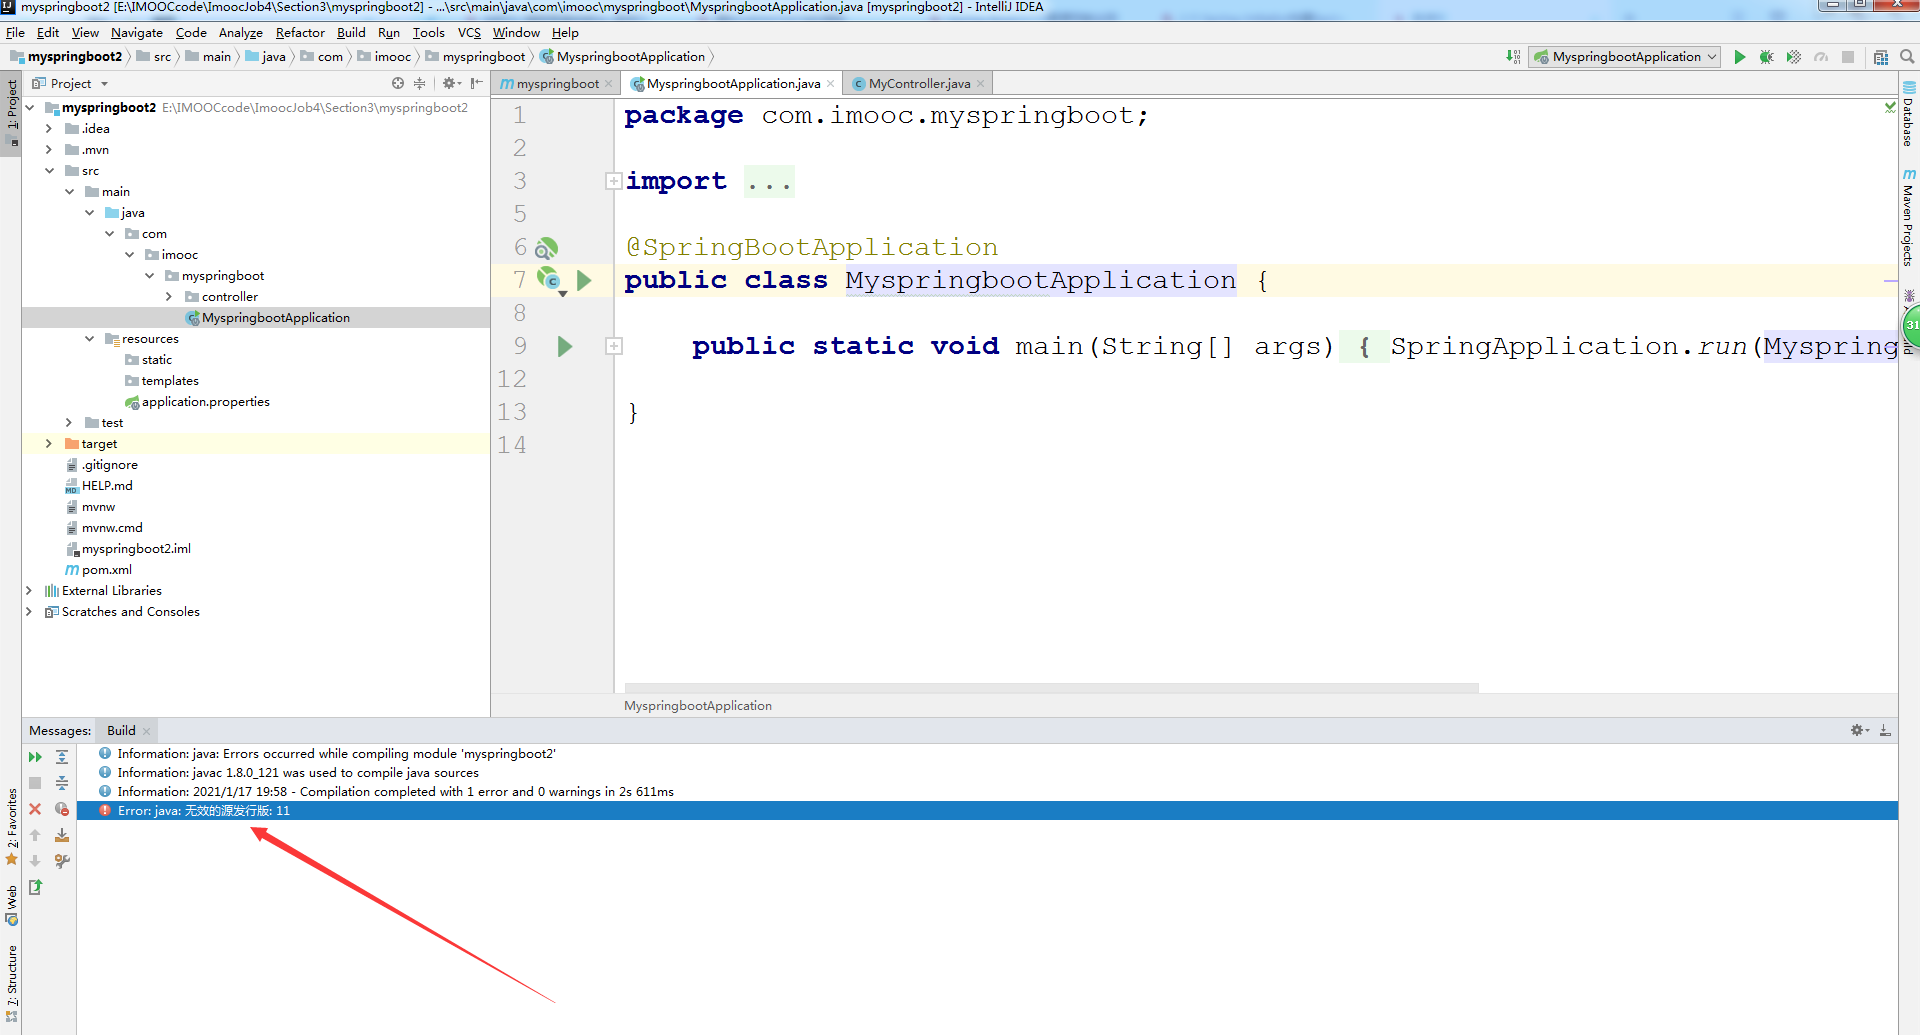Expand External Libraries node
The height and width of the screenshot is (1035, 1920).
29,591
